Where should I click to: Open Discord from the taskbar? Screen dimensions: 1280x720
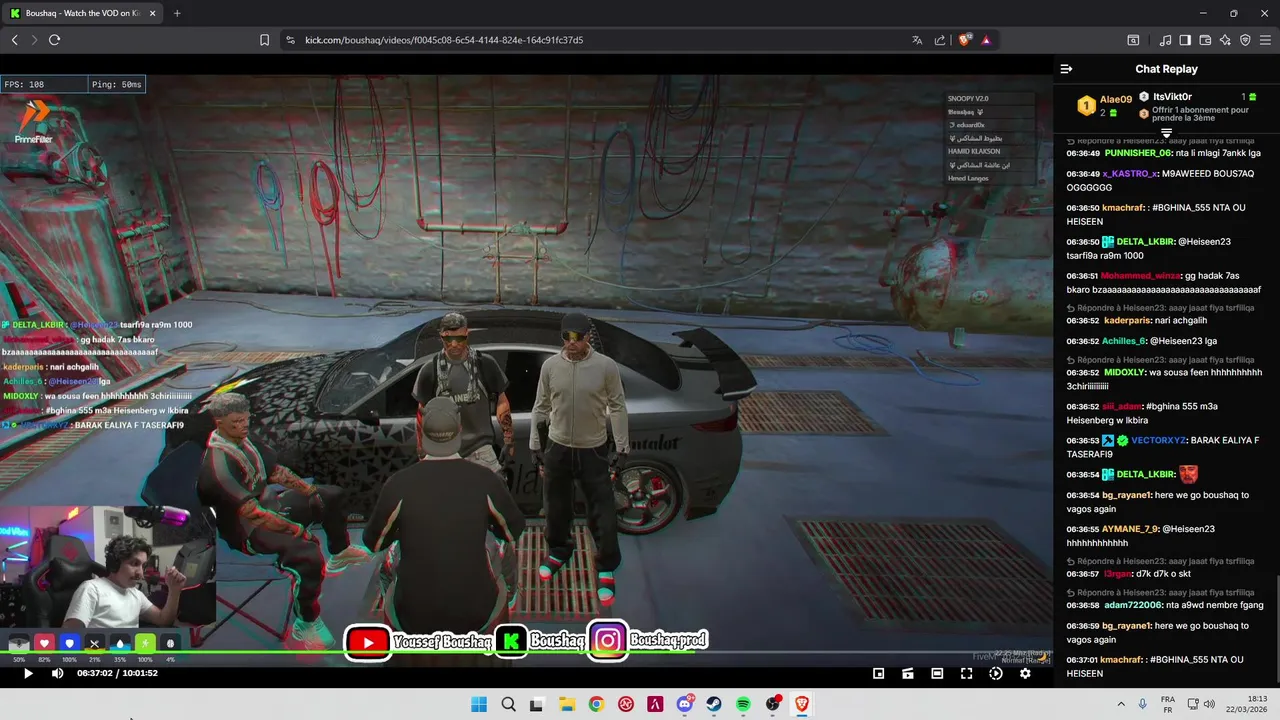tap(685, 704)
